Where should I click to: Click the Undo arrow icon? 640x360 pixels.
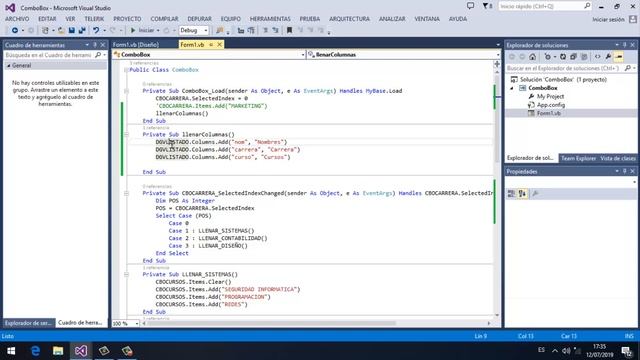click(x=96, y=30)
